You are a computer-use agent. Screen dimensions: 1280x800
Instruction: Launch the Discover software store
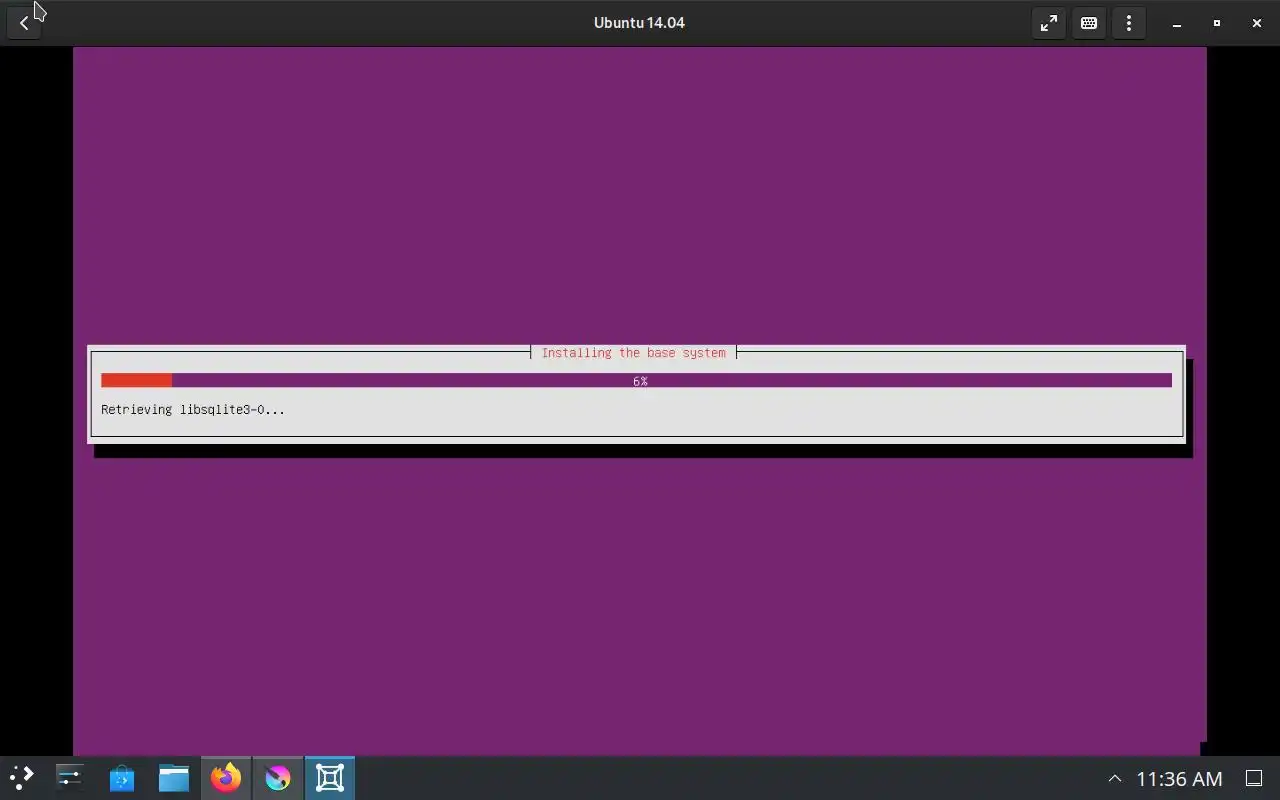pyautogui.click(x=122, y=777)
